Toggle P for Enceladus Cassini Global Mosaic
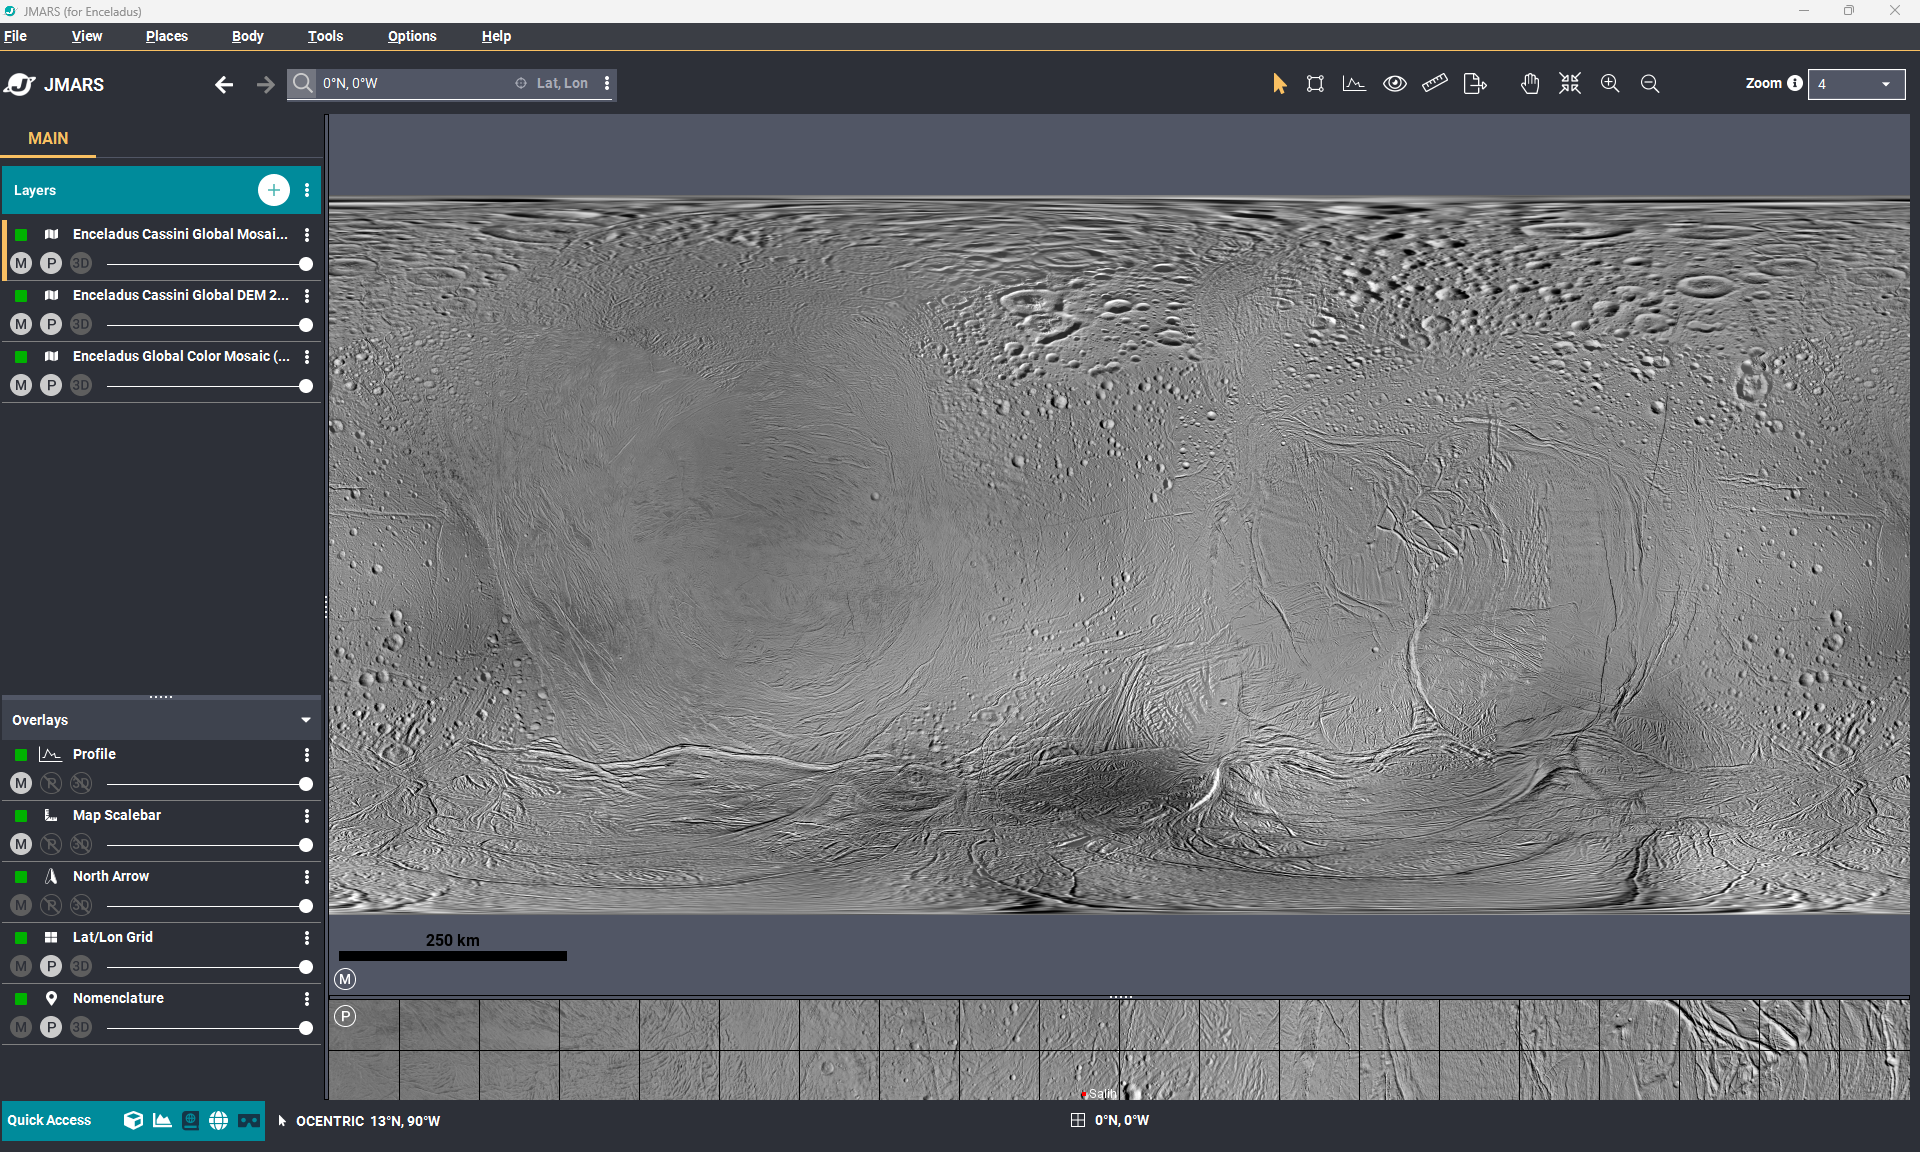 tap(51, 264)
